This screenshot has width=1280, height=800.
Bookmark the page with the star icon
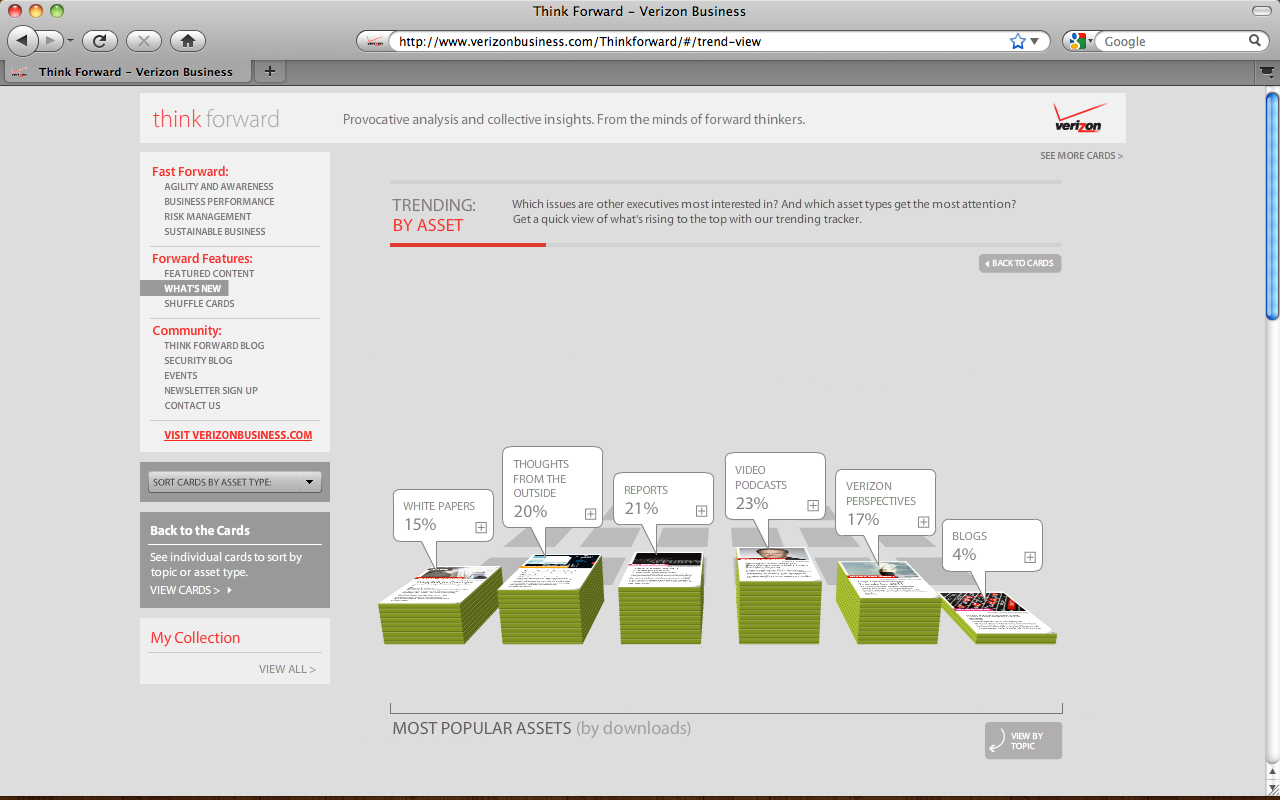pos(1018,41)
